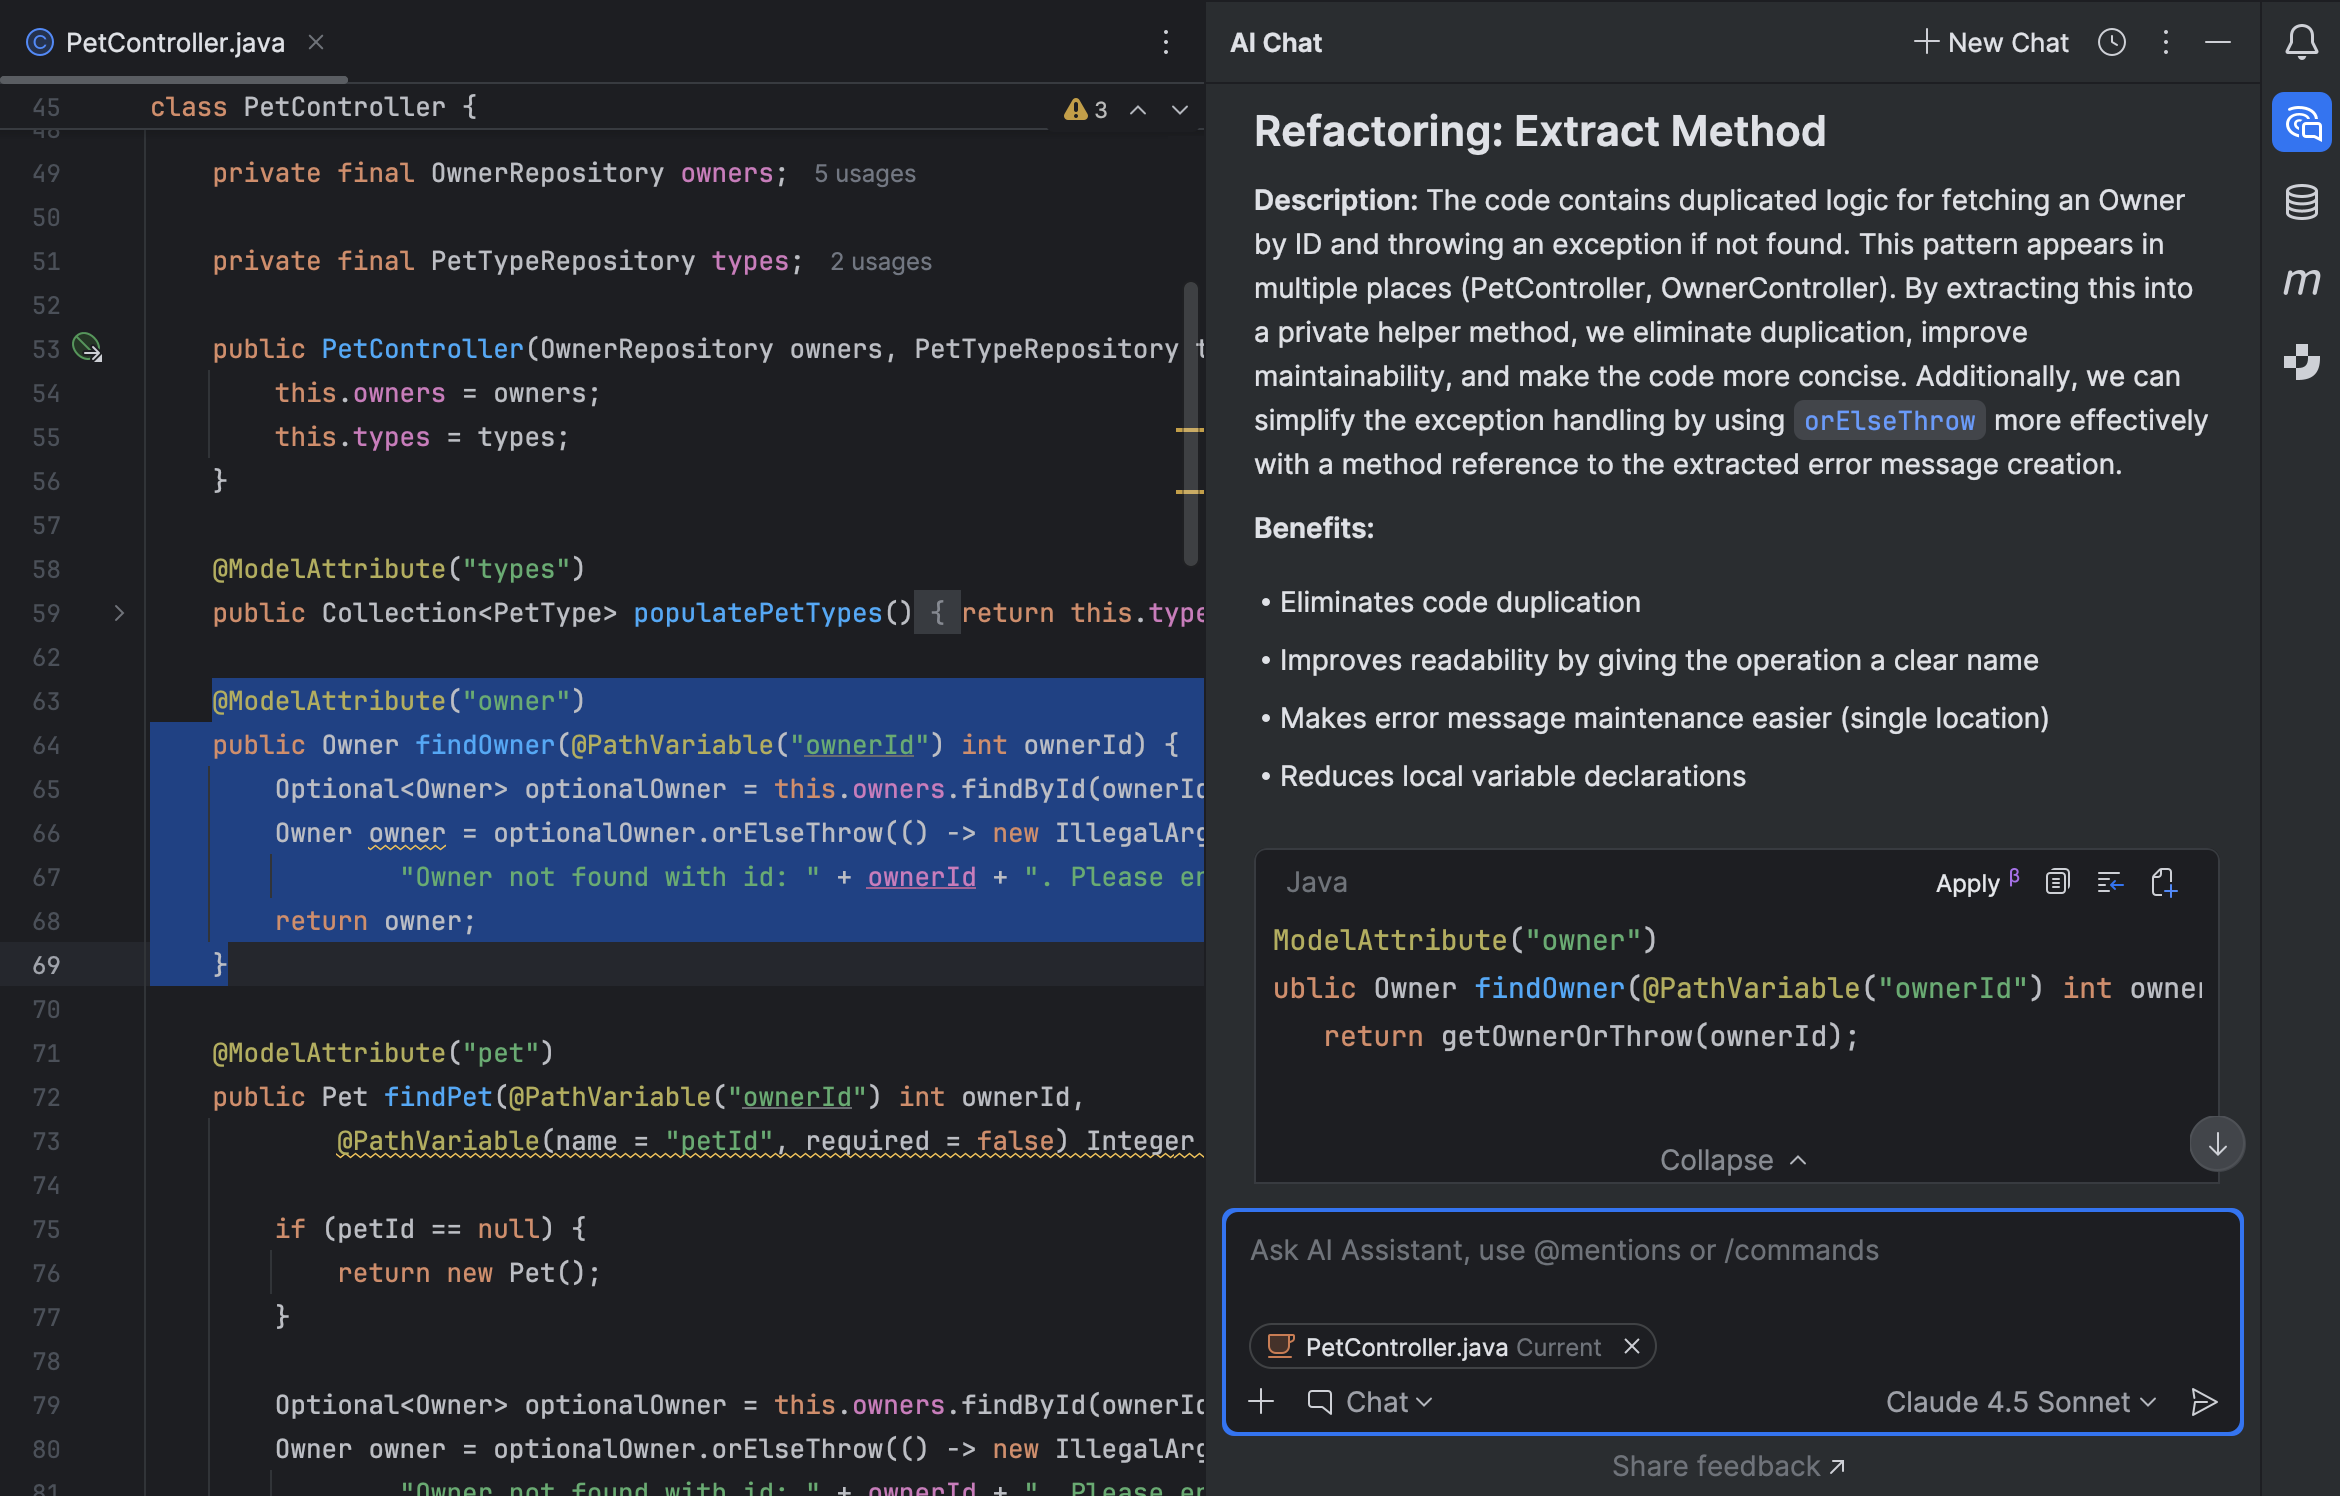The image size is (2340, 1496).
Task: Apply the suggested refactoring code
Action: [1966, 883]
